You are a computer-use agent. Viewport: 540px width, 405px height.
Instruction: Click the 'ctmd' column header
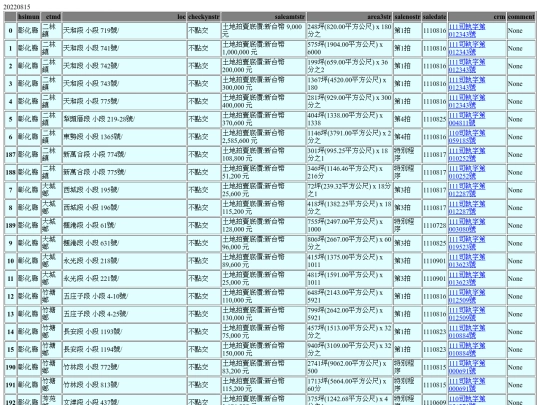[x=51, y=17]
